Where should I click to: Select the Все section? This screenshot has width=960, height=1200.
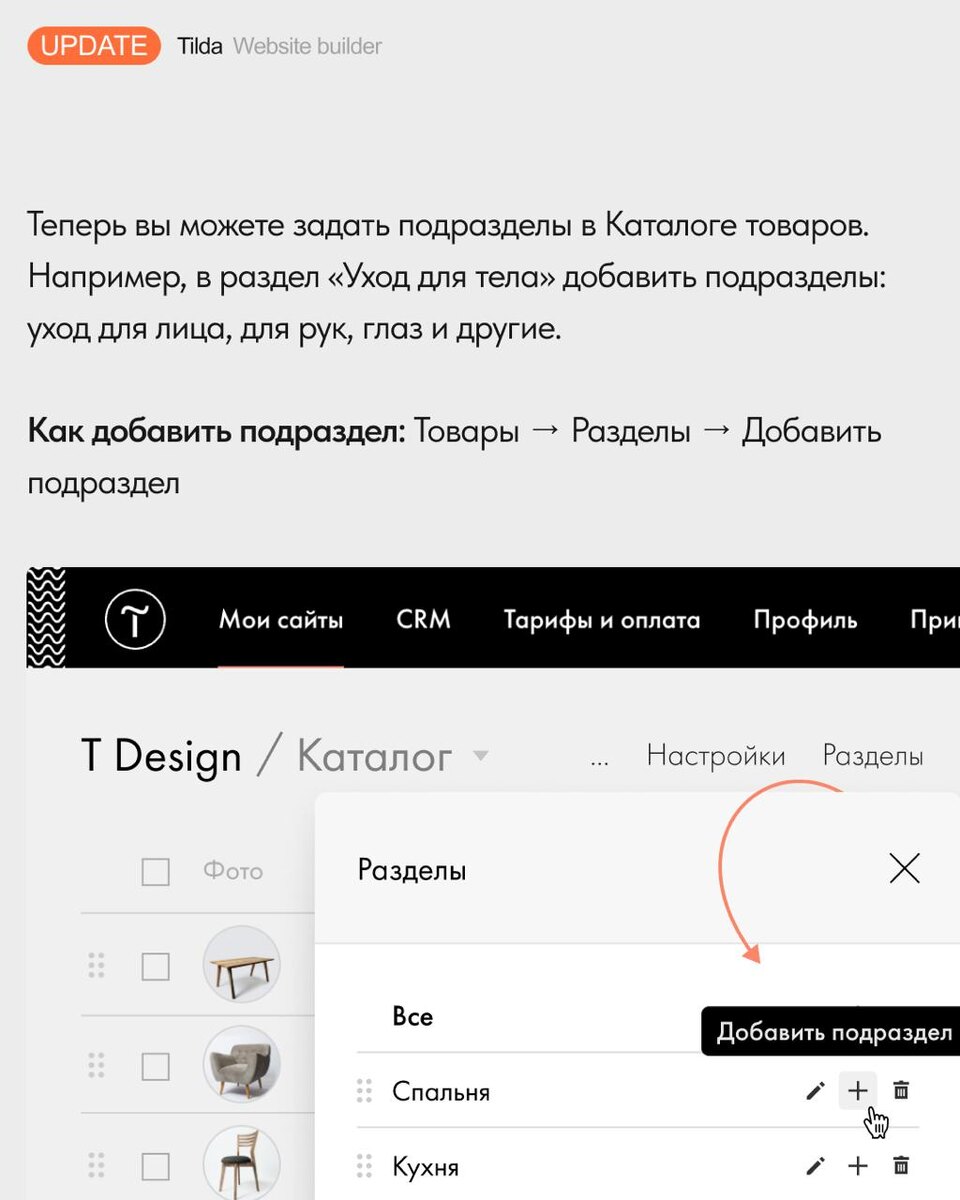tap(413, 1017)
